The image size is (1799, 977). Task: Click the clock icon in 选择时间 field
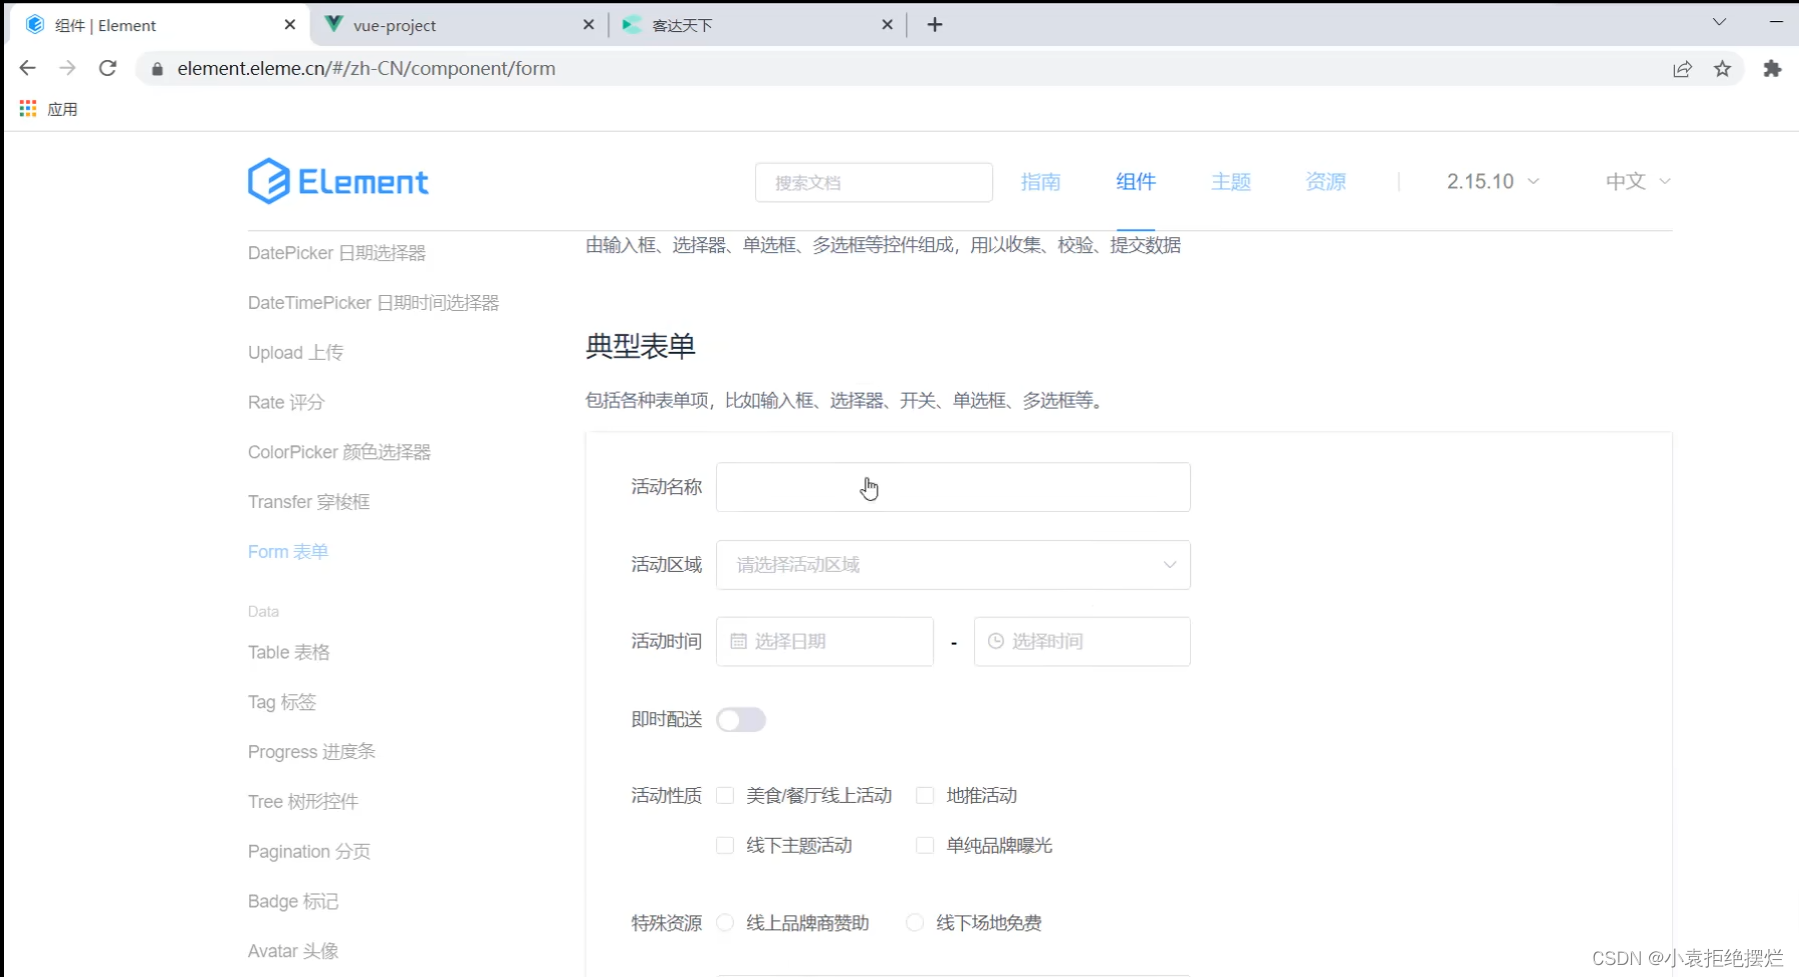coord(996,641)
